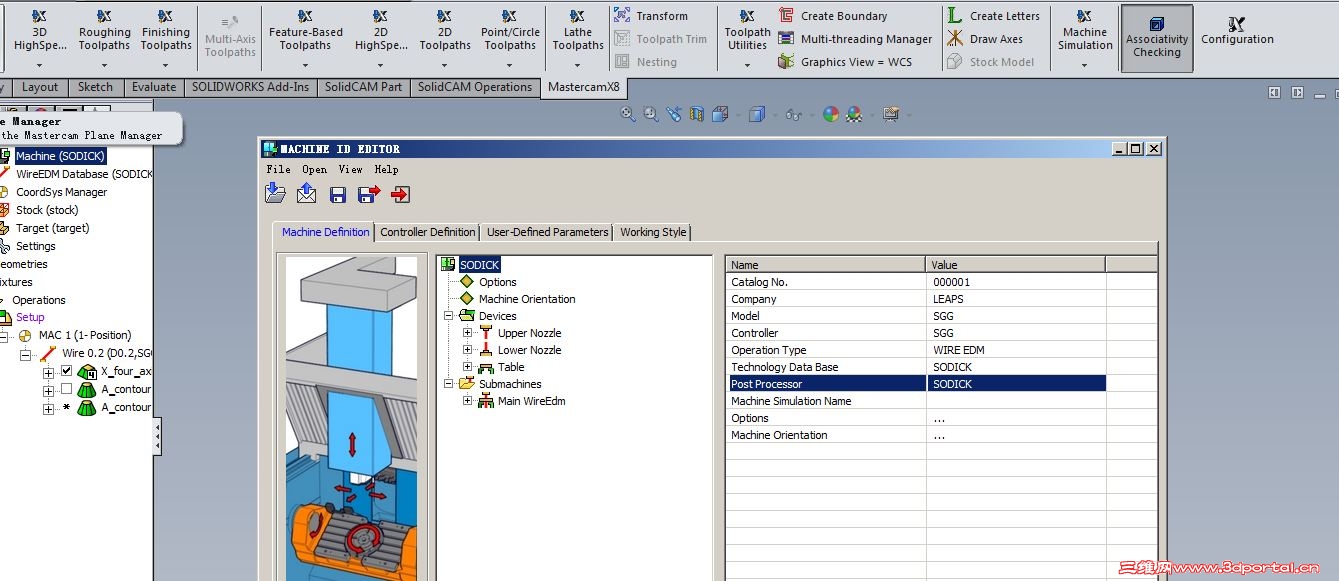Open Mastercam Configuration

coord(1237,31)
